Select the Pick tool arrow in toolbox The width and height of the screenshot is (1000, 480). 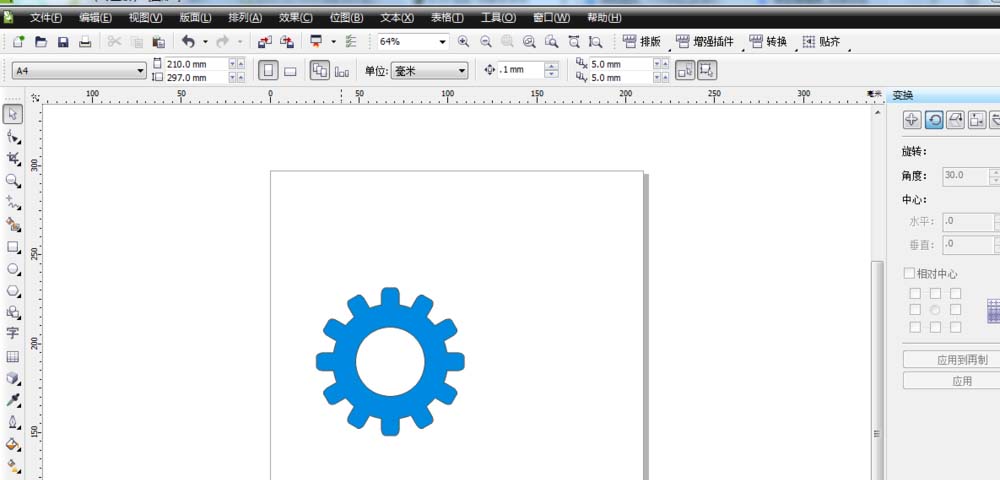pyautogui.click(x=13, y=115)
